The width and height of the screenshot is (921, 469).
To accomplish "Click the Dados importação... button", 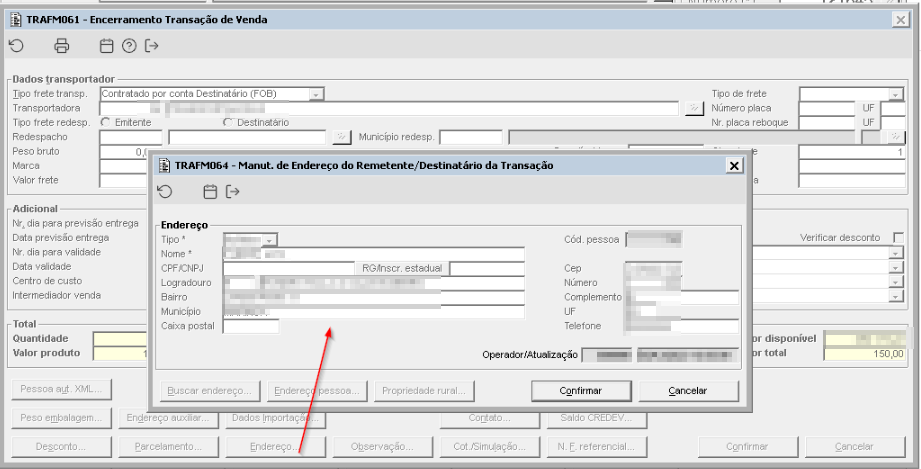I will point(275,418).
